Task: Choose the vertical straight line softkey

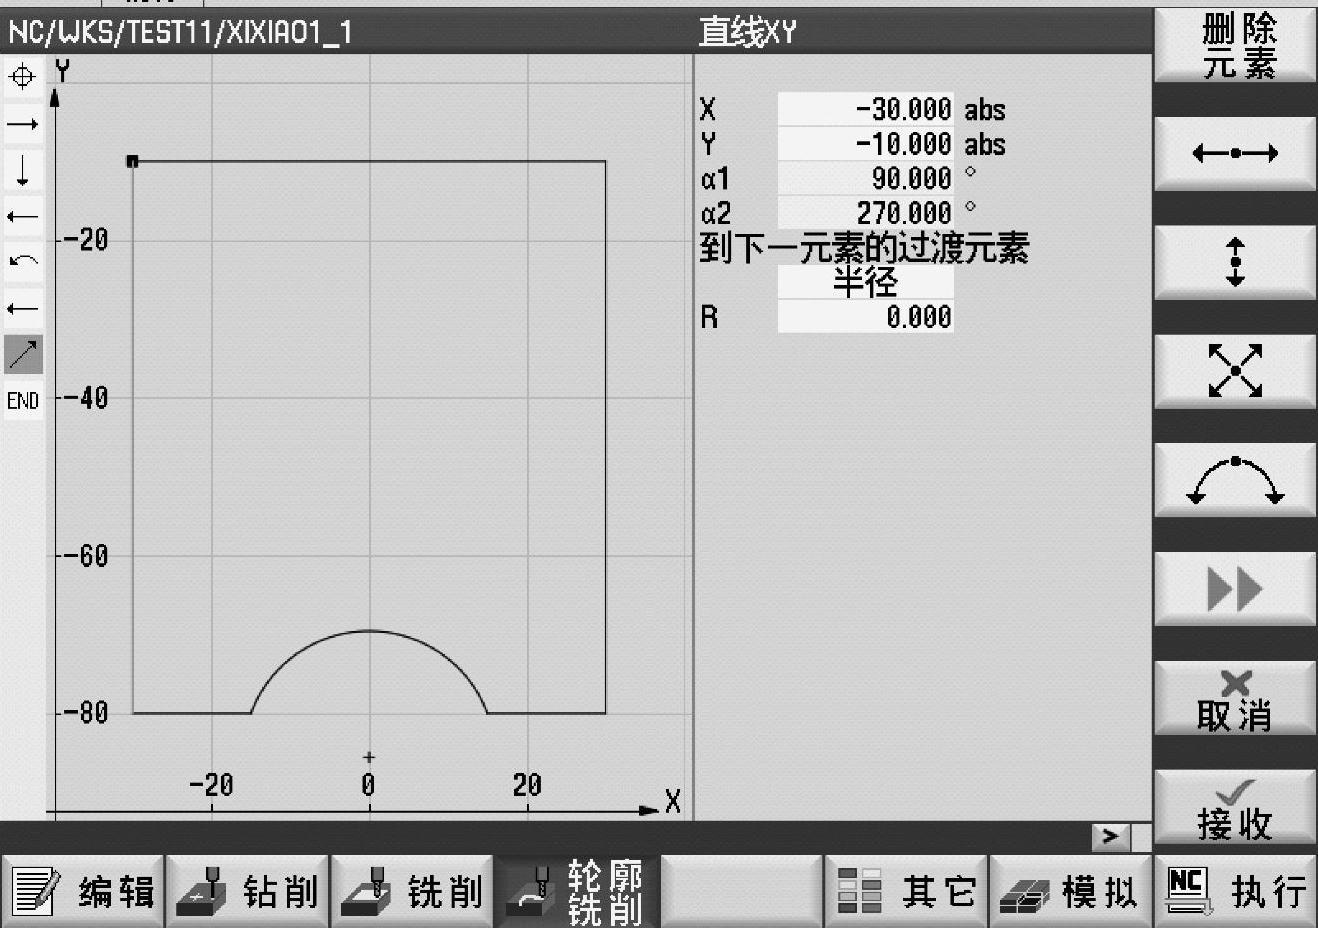Action: tap(1234, 262)
